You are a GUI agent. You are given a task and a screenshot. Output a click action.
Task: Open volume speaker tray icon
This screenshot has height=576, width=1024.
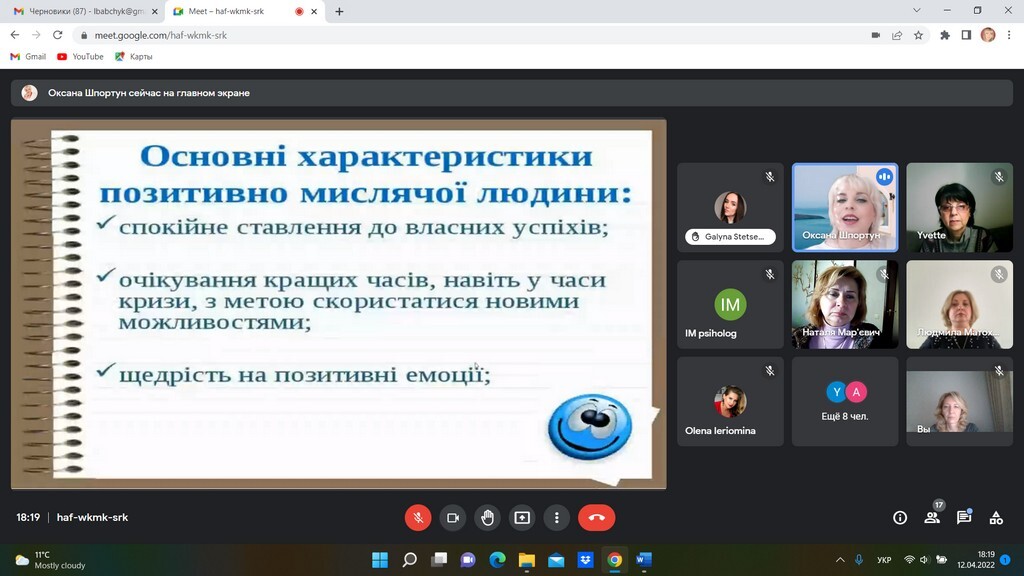(x=924, y=560)
